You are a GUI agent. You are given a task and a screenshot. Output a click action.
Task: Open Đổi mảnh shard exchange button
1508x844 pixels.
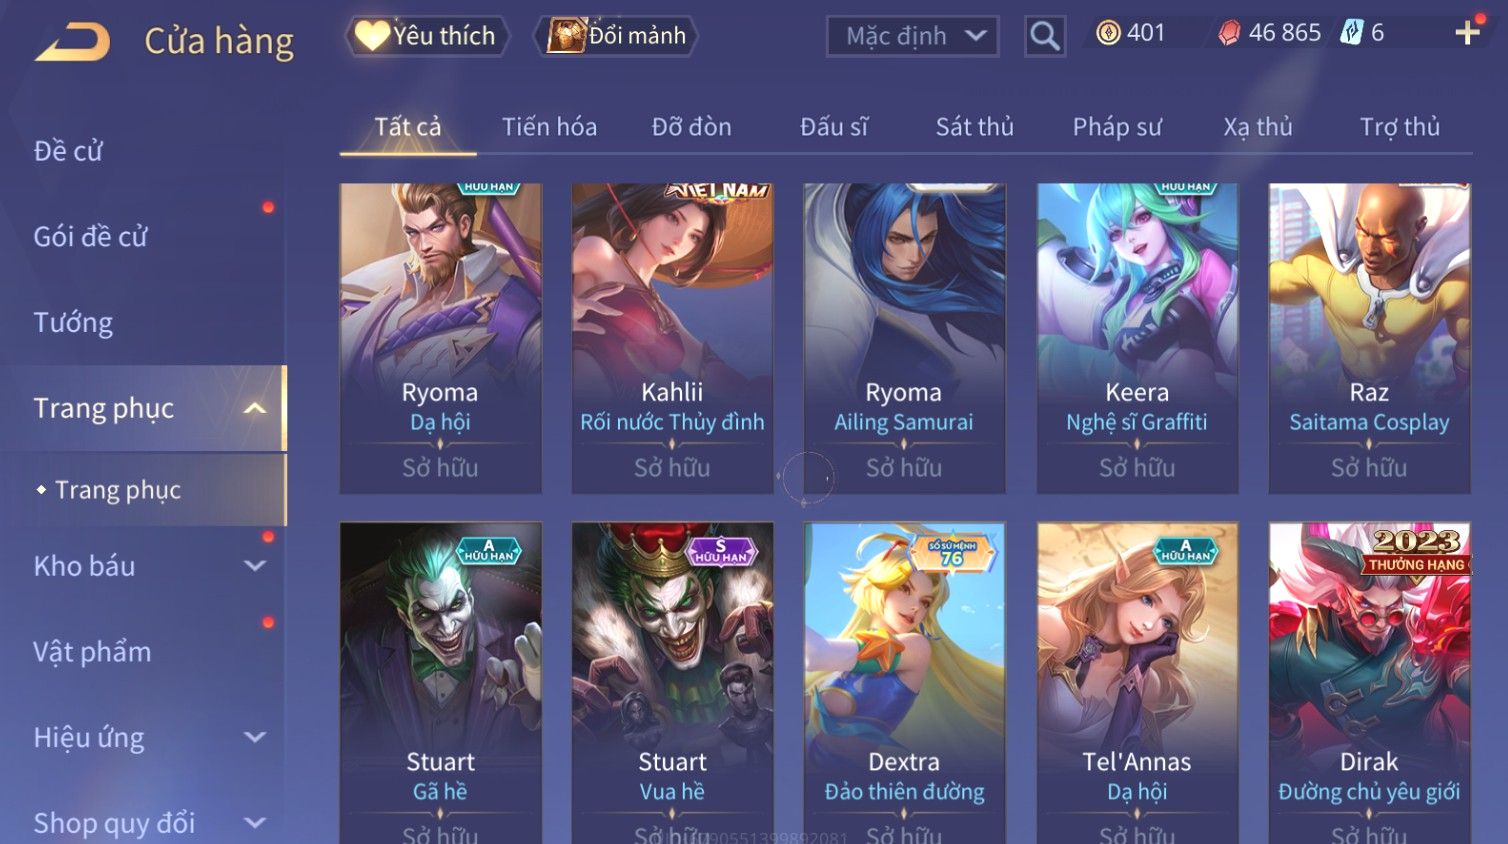click(616, 36)
